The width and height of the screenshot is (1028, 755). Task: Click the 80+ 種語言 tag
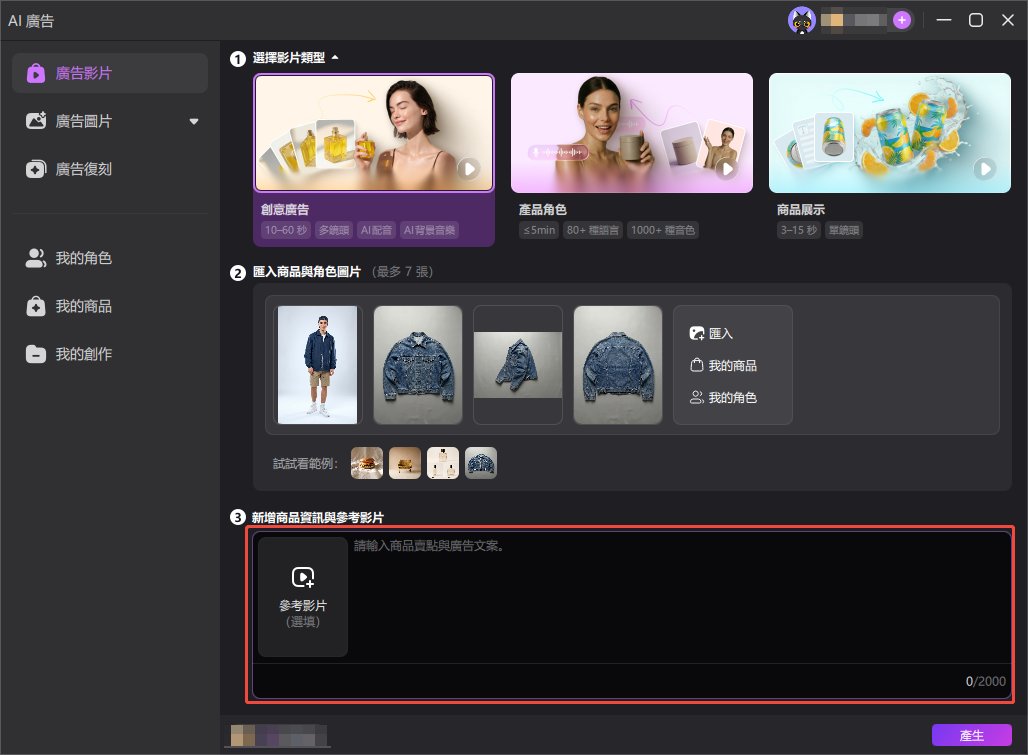point(593,230)
